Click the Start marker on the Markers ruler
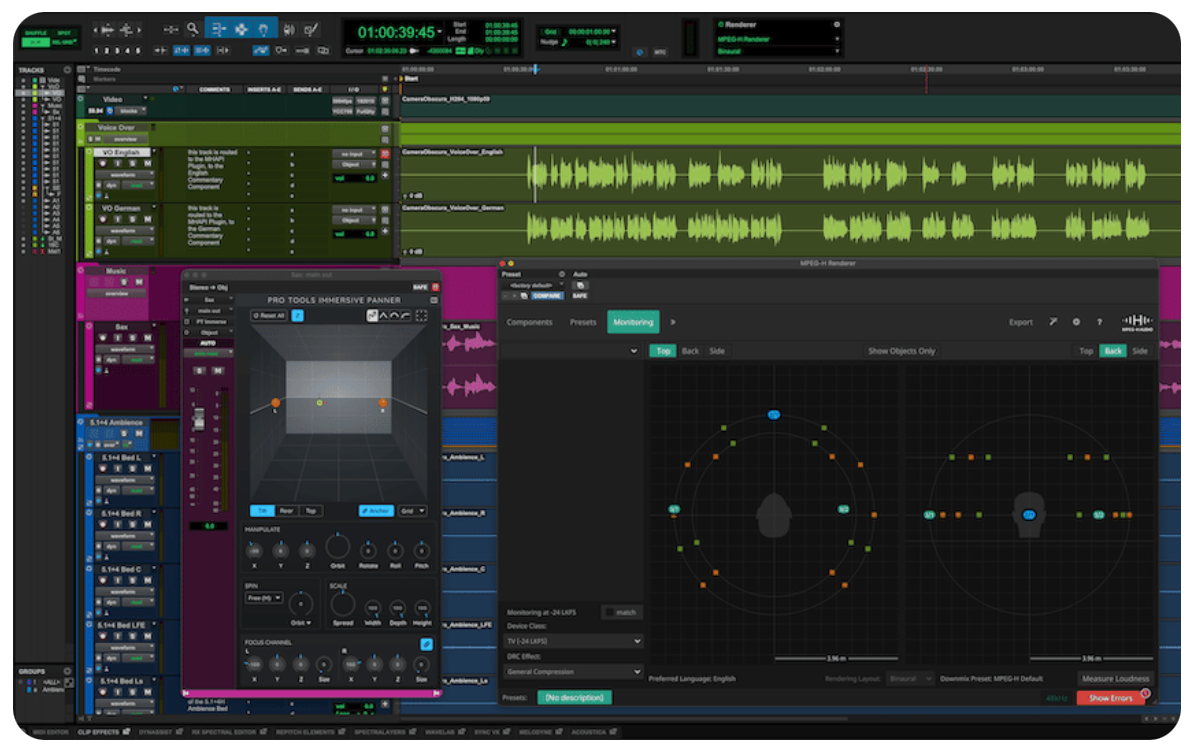The width and height of the screenshot is (1186, 744). tap(408, 78)
